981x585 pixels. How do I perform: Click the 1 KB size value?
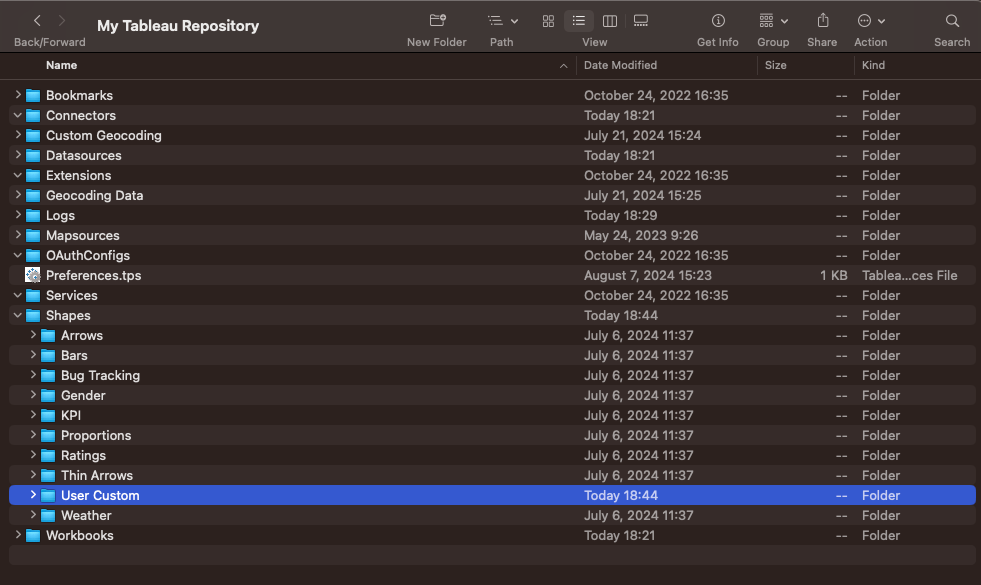point(834,275)
